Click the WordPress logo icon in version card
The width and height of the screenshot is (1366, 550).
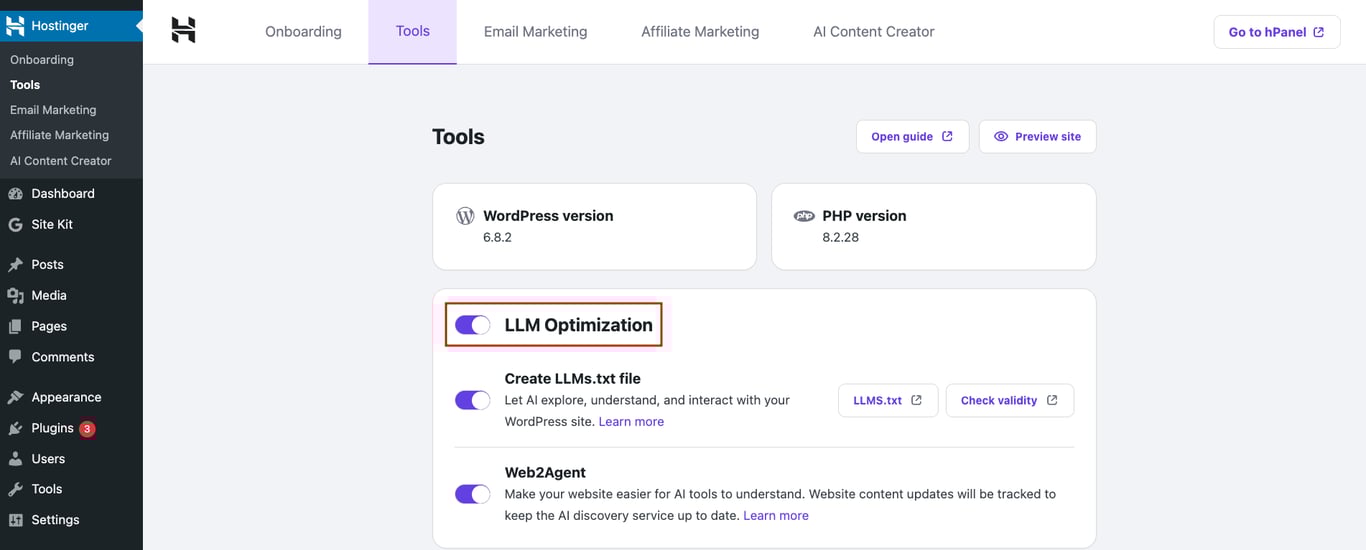click(465, 216)
